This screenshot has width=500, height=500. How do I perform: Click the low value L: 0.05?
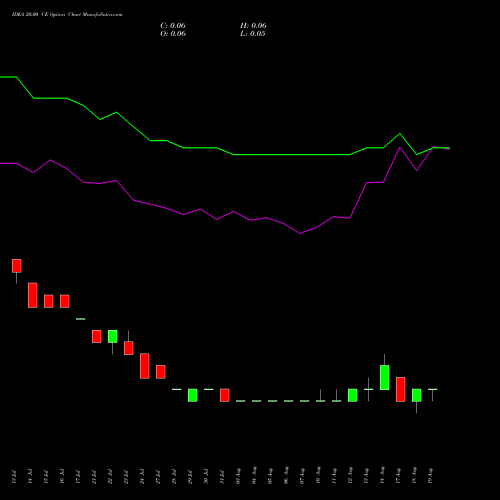tap(253, 34)
